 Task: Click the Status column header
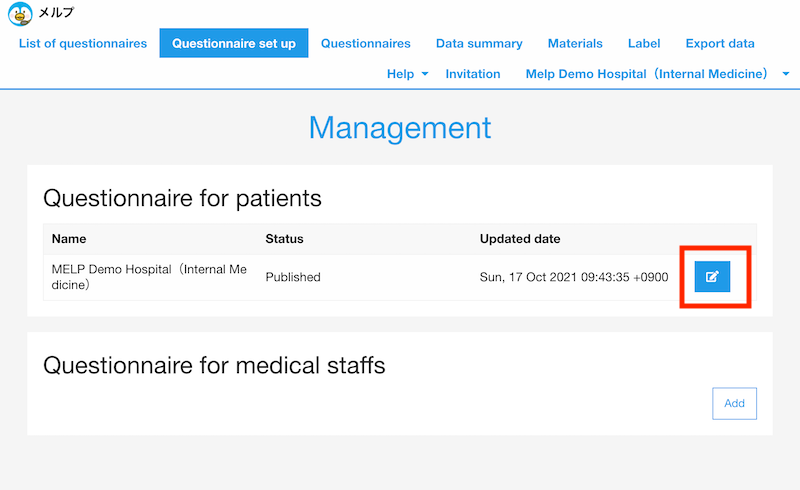(284, 239)
